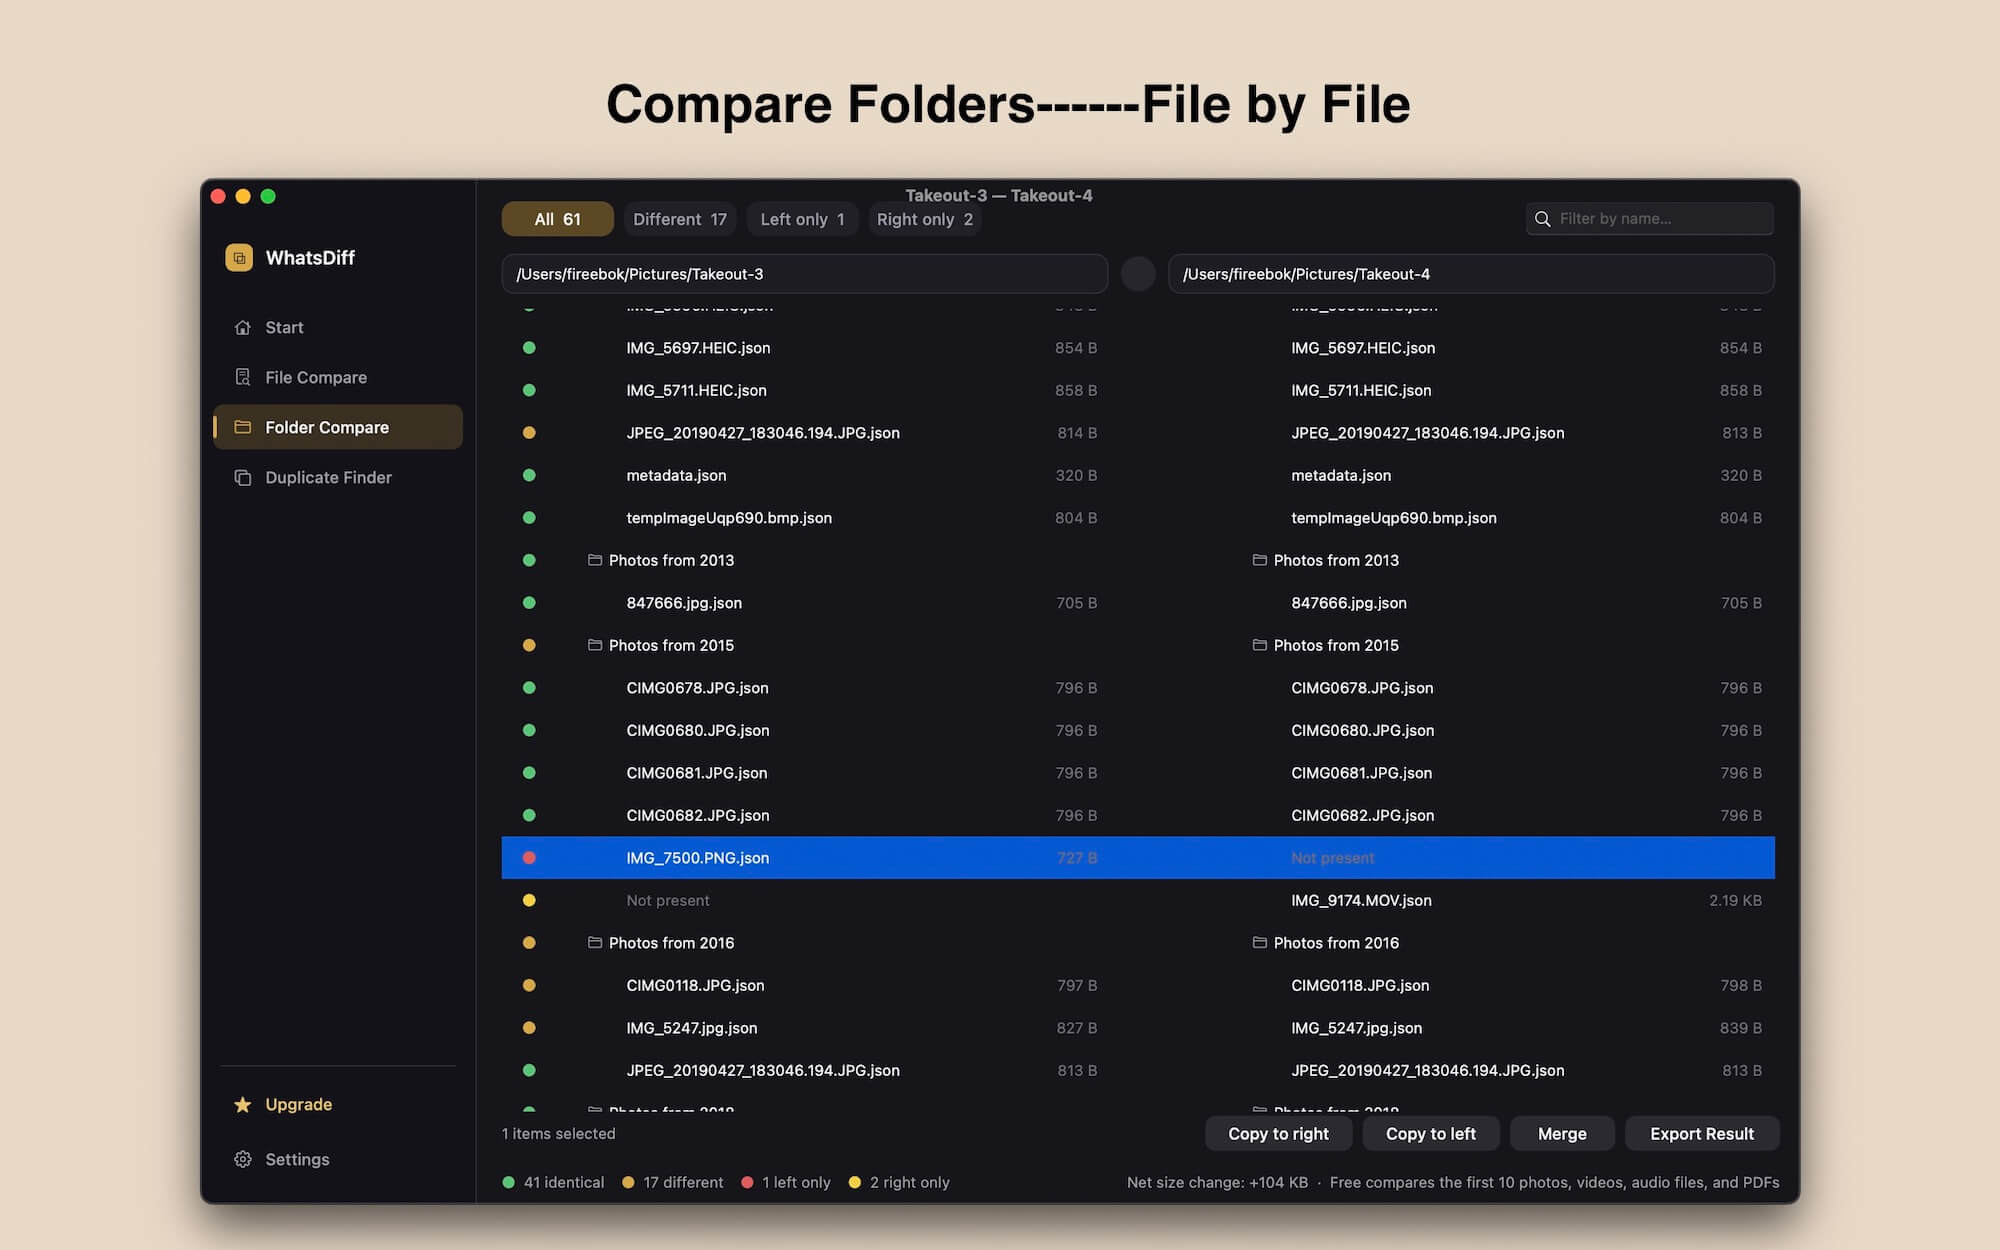Click the round button between folder paths

pyautogui.click(x=1138, y=274)
